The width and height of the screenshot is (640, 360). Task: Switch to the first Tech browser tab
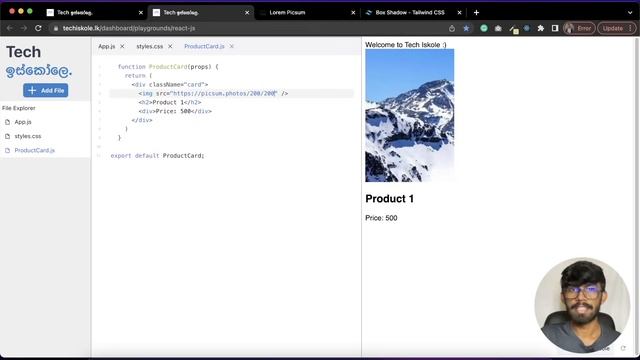tap(94, 13)
